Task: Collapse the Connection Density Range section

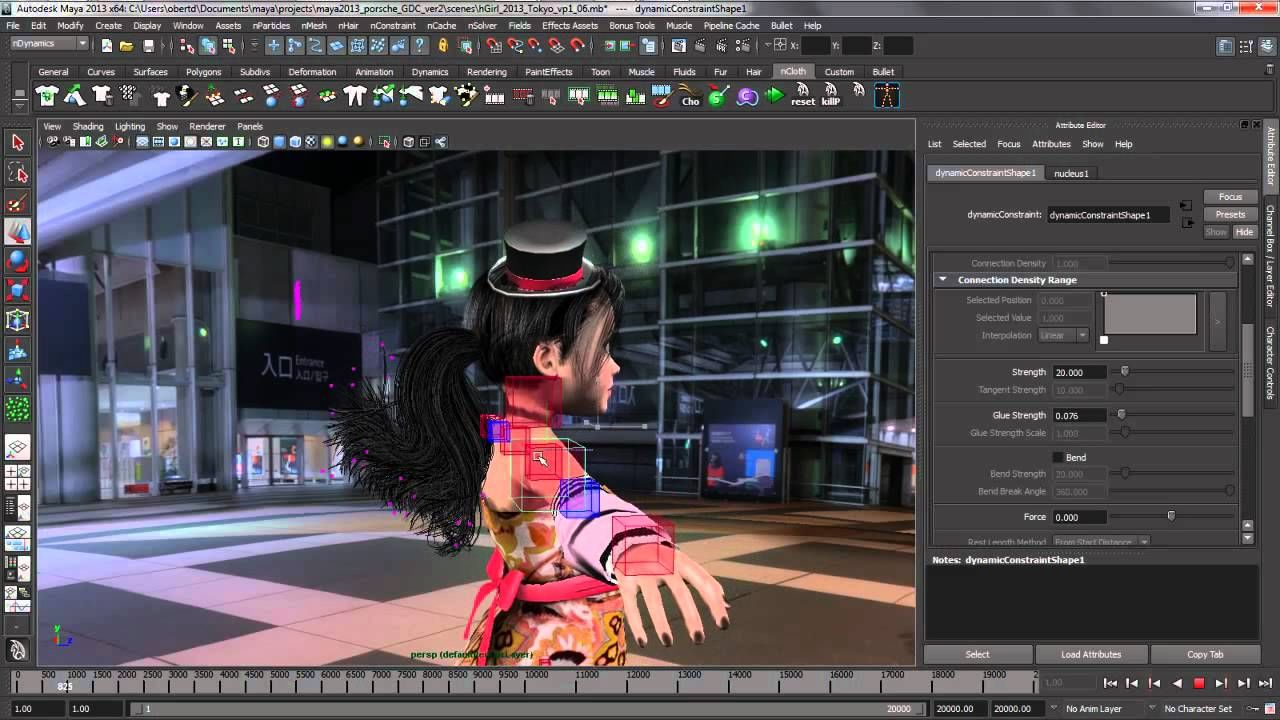Action: point(942,279)
